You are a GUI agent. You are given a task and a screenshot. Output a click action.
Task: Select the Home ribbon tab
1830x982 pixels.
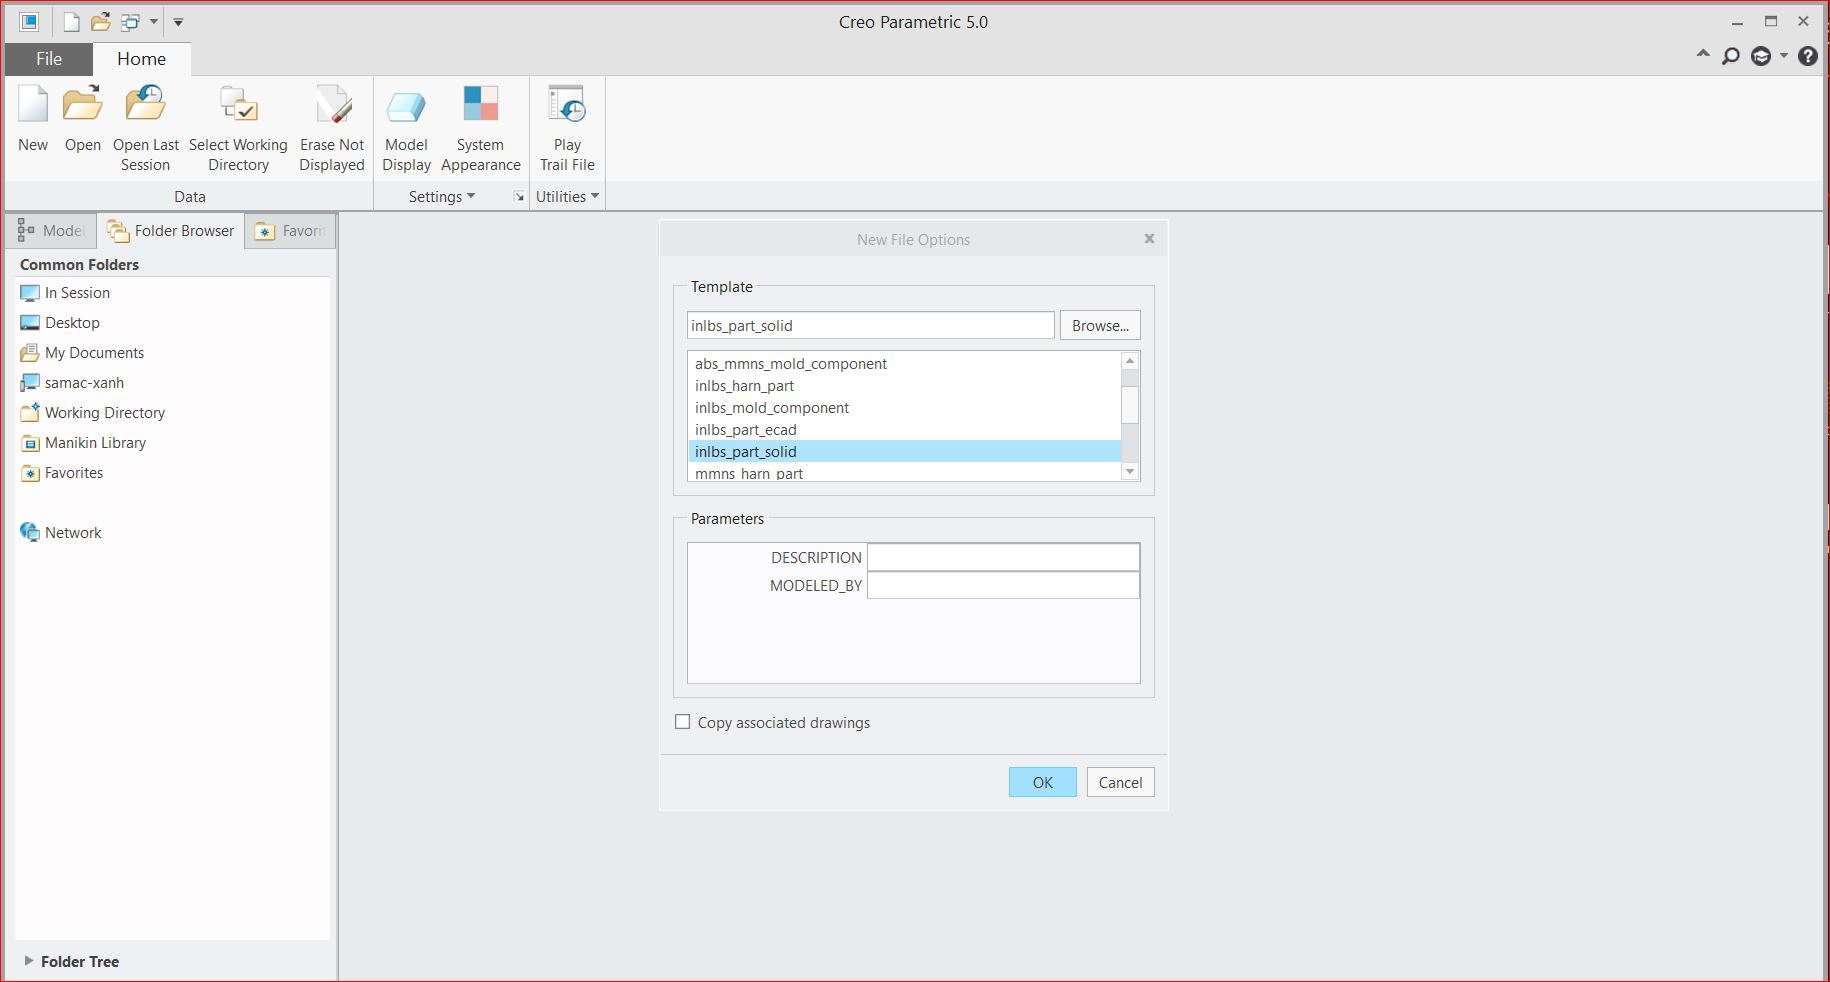pyautogui.click(x=142, y=59)
